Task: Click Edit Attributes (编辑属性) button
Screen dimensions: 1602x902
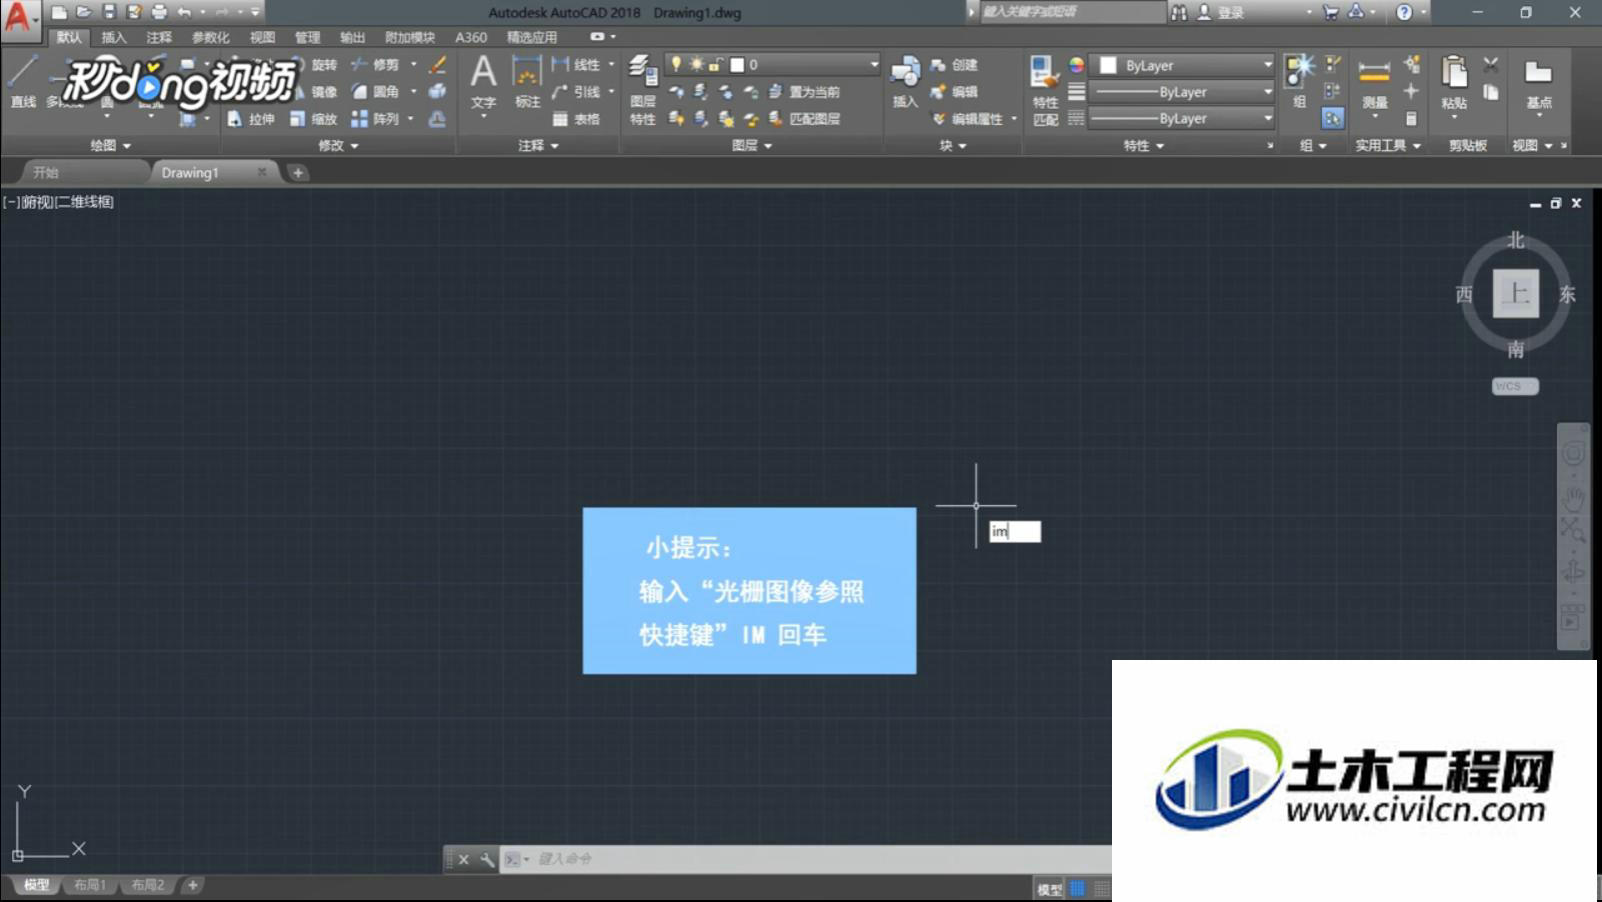Action: point(967,119)
